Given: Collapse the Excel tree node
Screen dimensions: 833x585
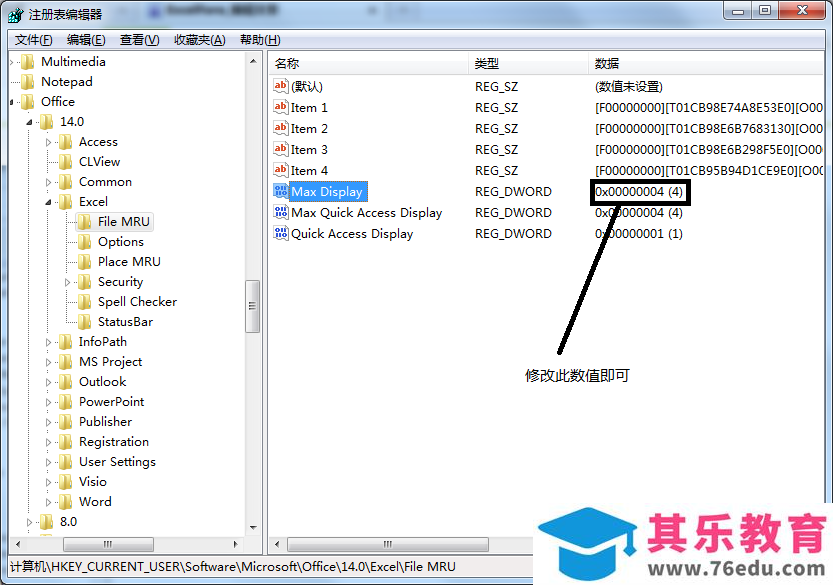Looking at the screenshot, I should [48, 202].
